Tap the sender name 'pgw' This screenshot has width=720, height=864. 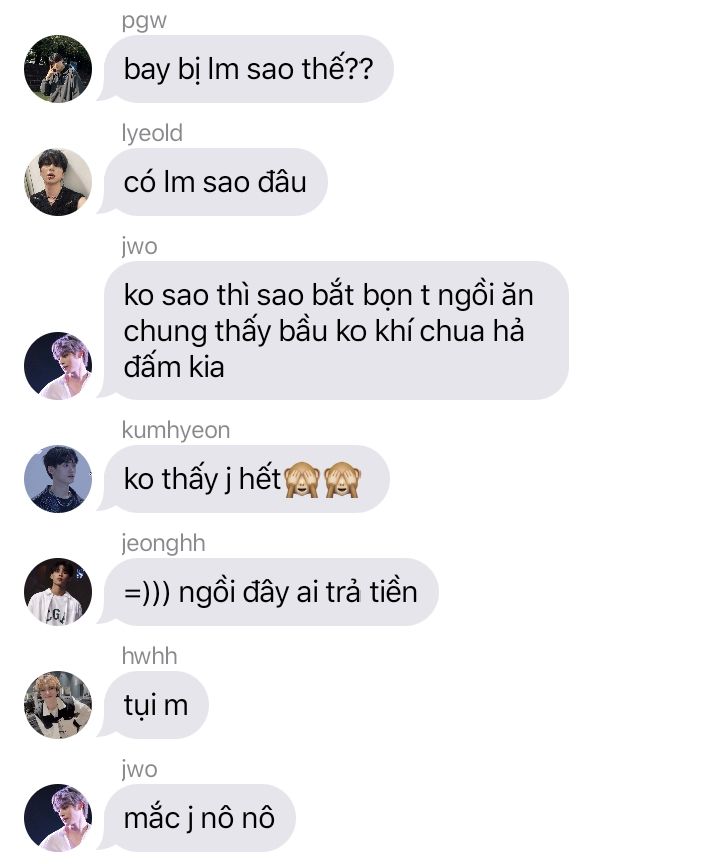144,21
